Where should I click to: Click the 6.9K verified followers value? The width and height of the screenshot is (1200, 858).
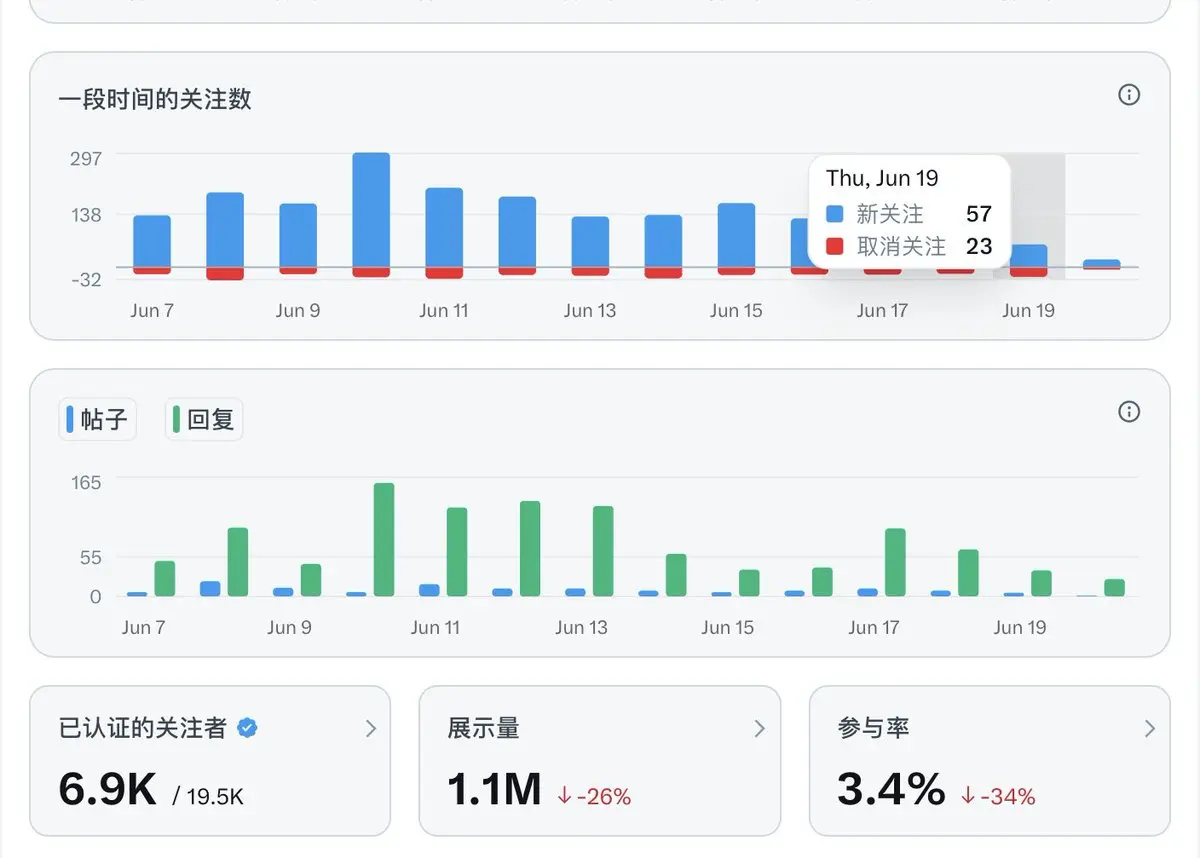tap(108, 790)
